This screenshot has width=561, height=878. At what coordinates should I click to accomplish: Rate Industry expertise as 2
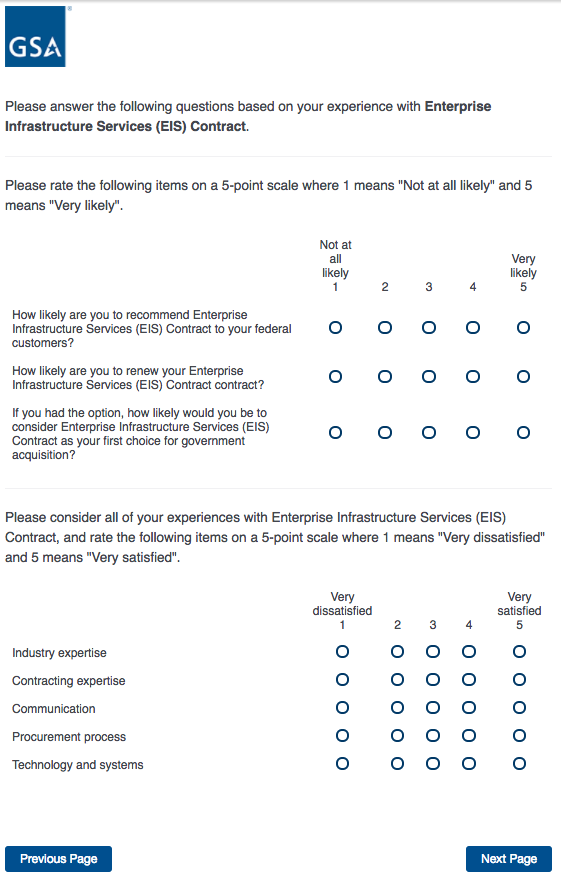(x=398, y=652)
